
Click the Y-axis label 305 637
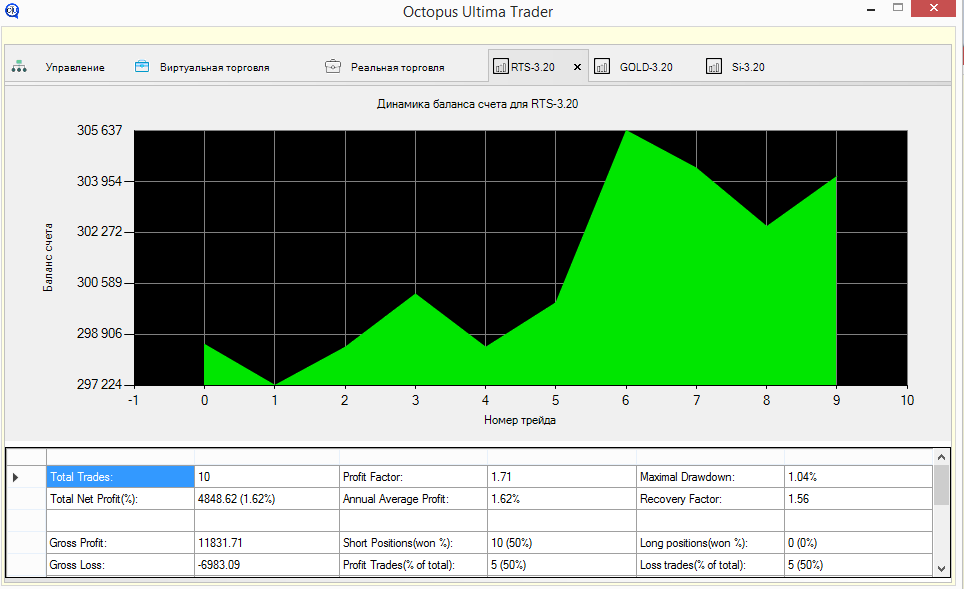coord(100,130)
